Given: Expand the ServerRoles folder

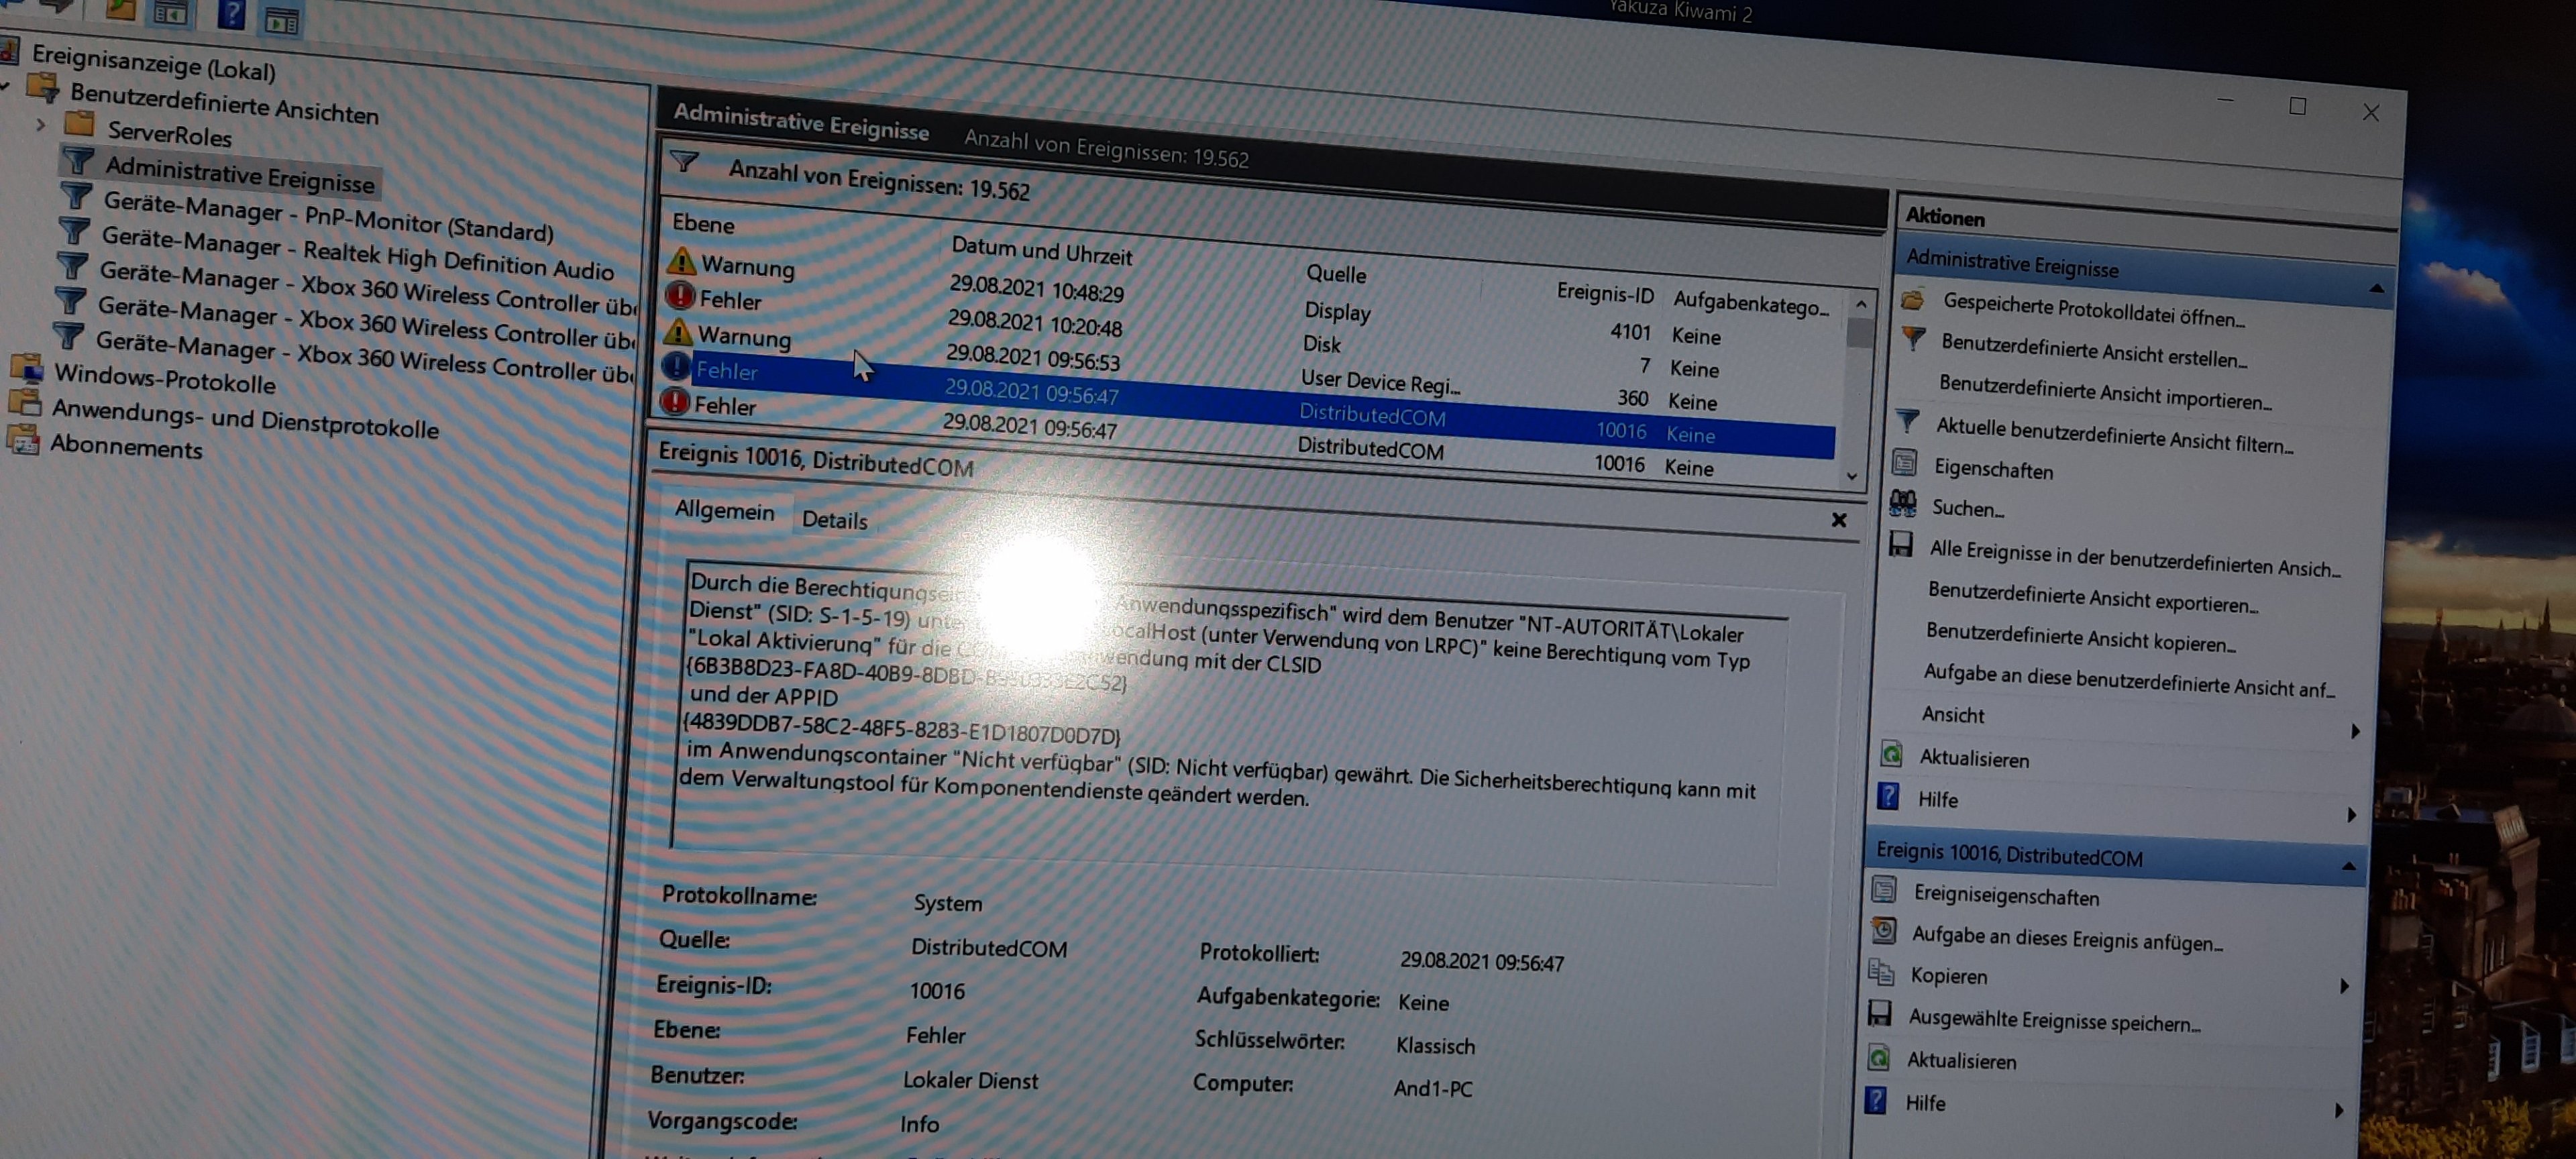Looking at the screenshot, I should pos(41,125).
